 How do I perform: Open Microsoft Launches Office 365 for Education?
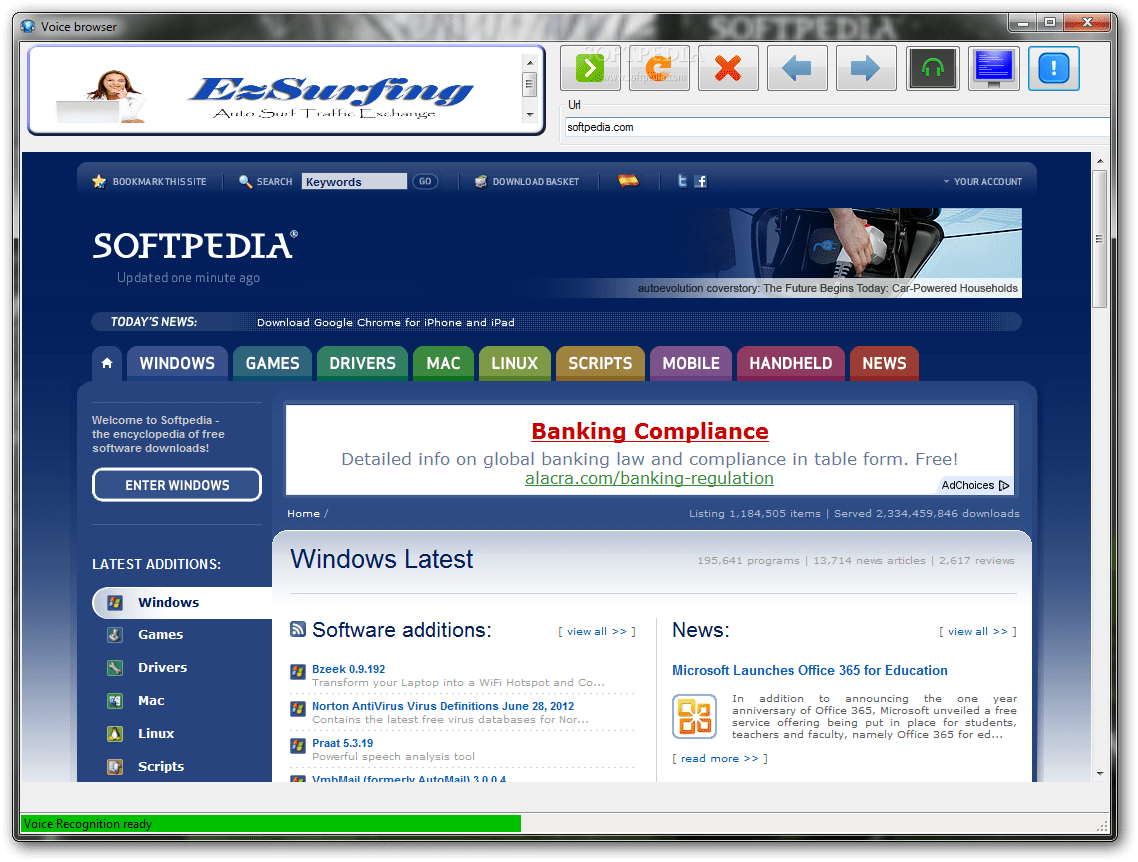click(810, 670)
